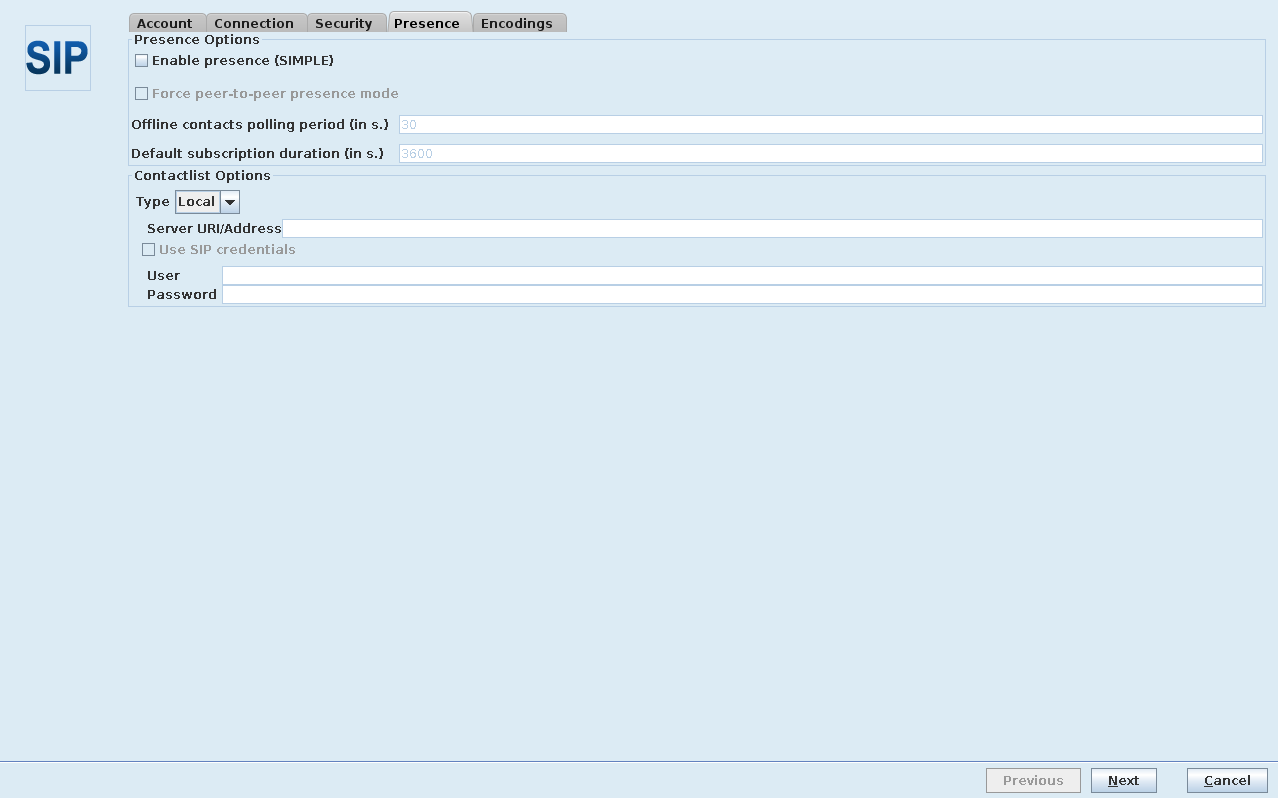Focus the User text field
The height and width of the screenshot is (798, 1278).
point(742,276)
